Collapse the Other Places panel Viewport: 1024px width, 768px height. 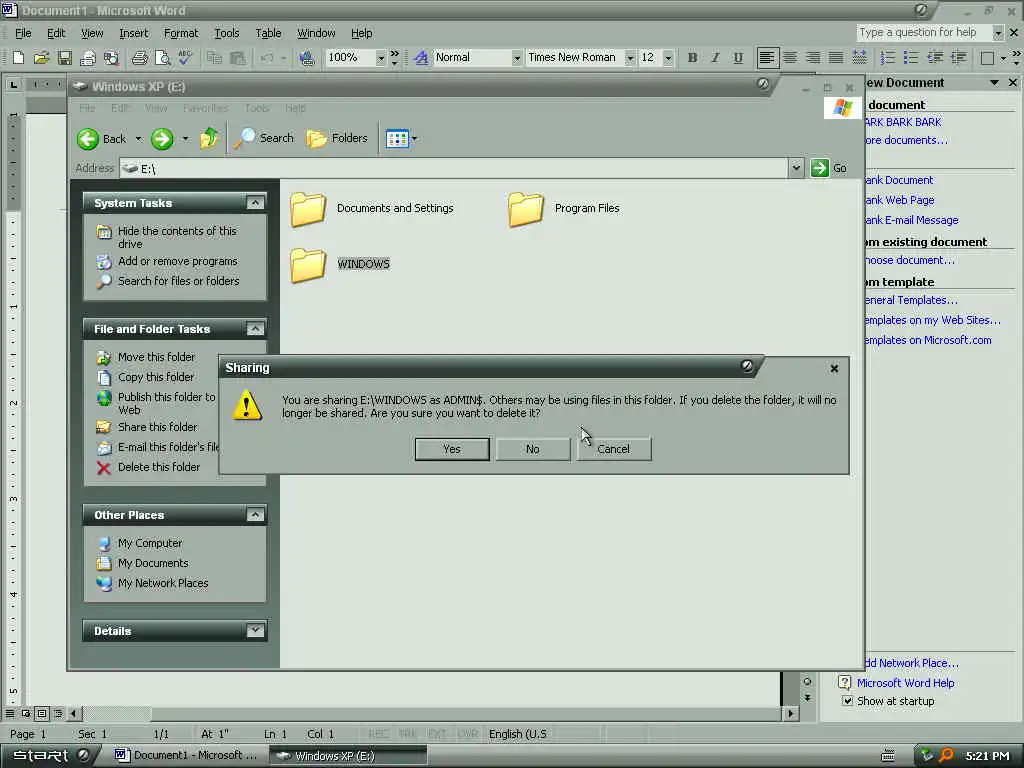click(x=255, y=515)
